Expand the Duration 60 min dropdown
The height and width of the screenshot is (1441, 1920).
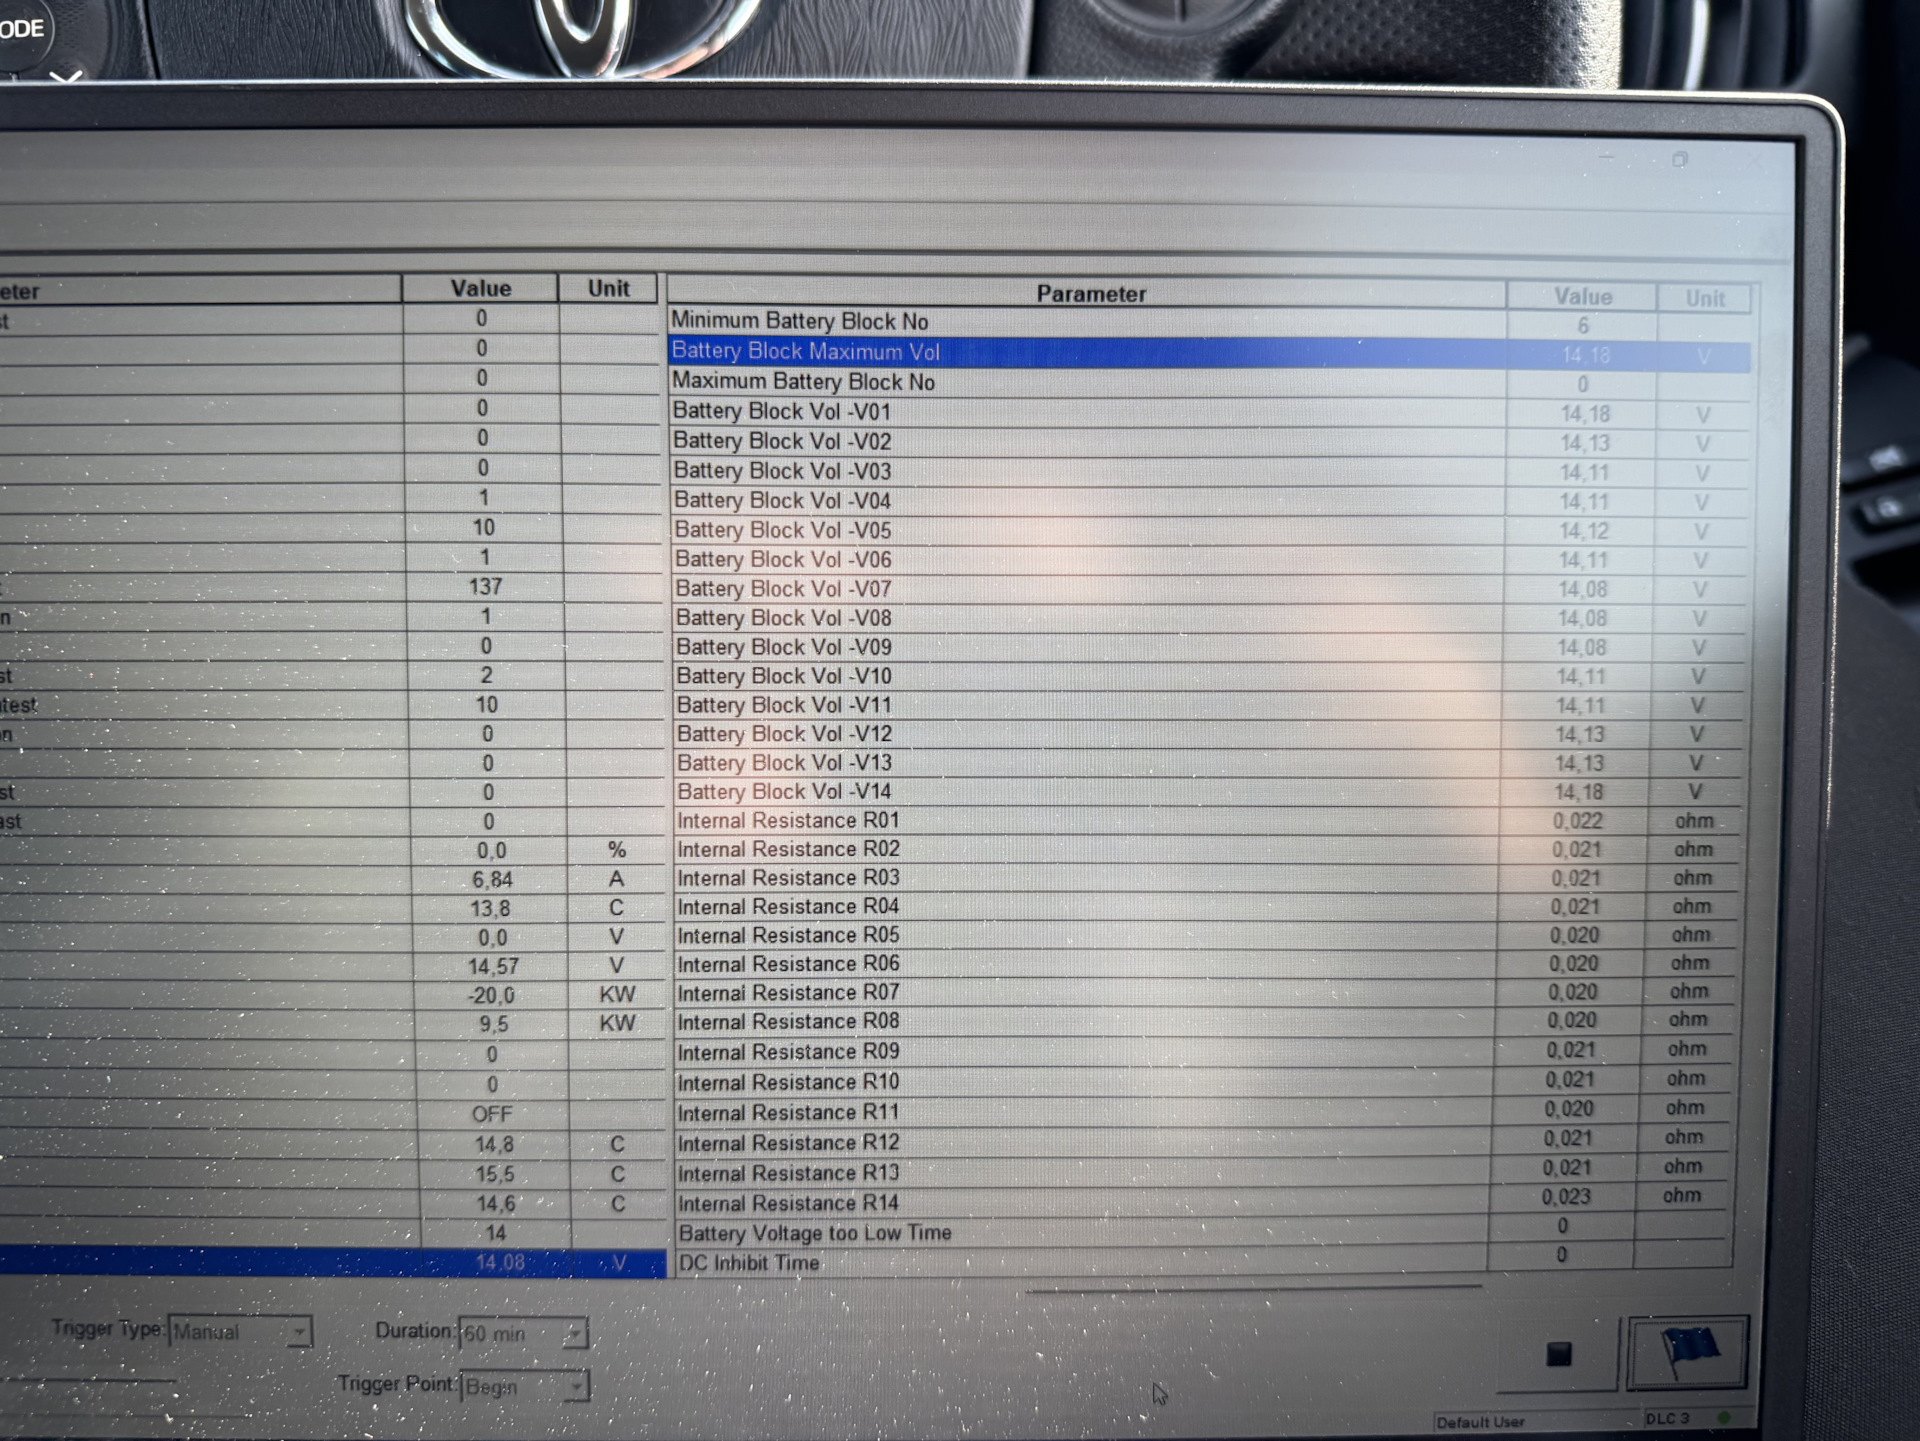pos(574,1334)
